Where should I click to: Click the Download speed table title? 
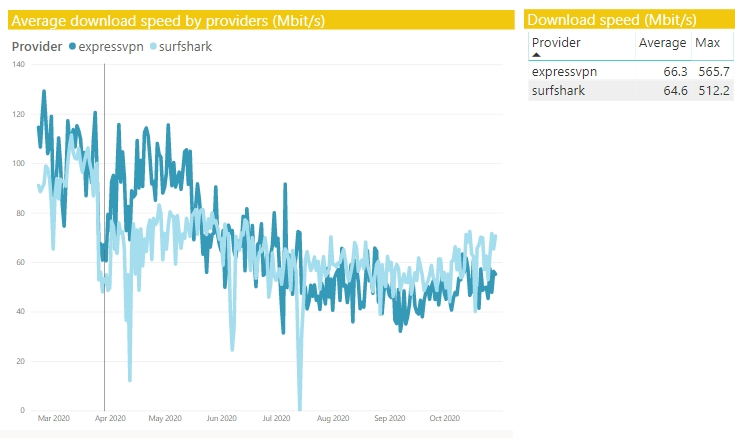[612, 20]
